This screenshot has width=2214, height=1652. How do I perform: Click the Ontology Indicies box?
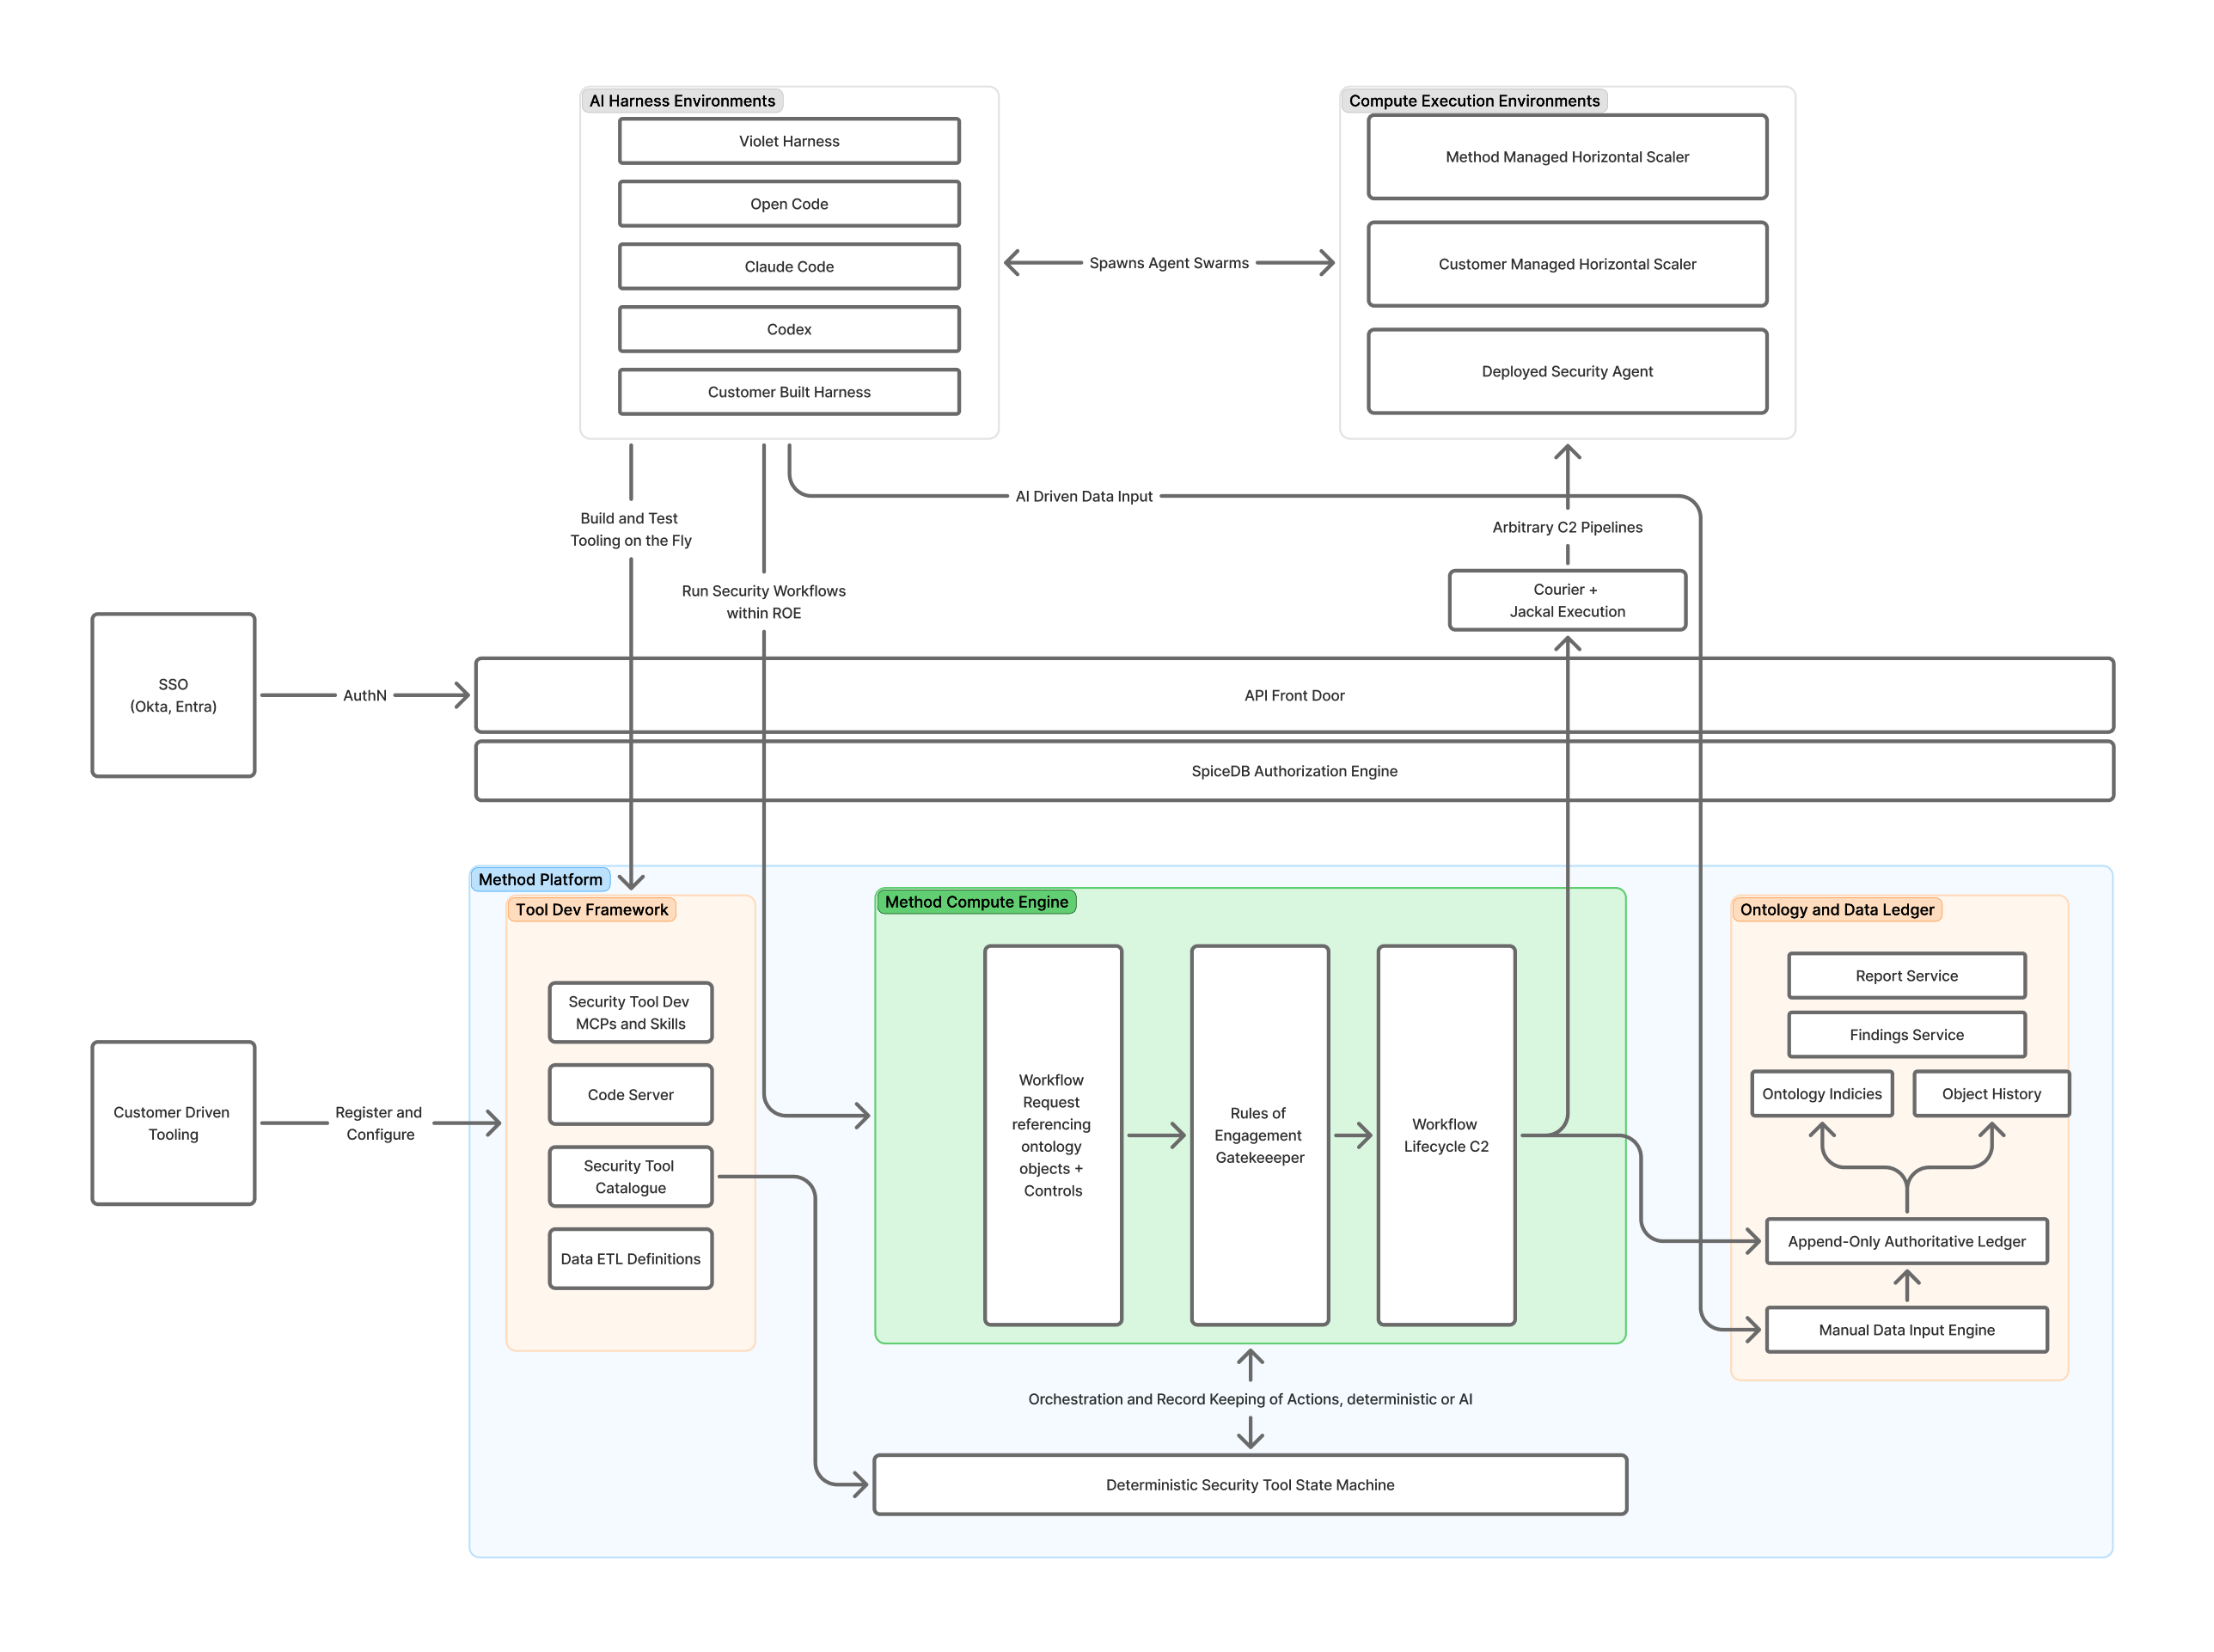[x=1822, y=1094]
